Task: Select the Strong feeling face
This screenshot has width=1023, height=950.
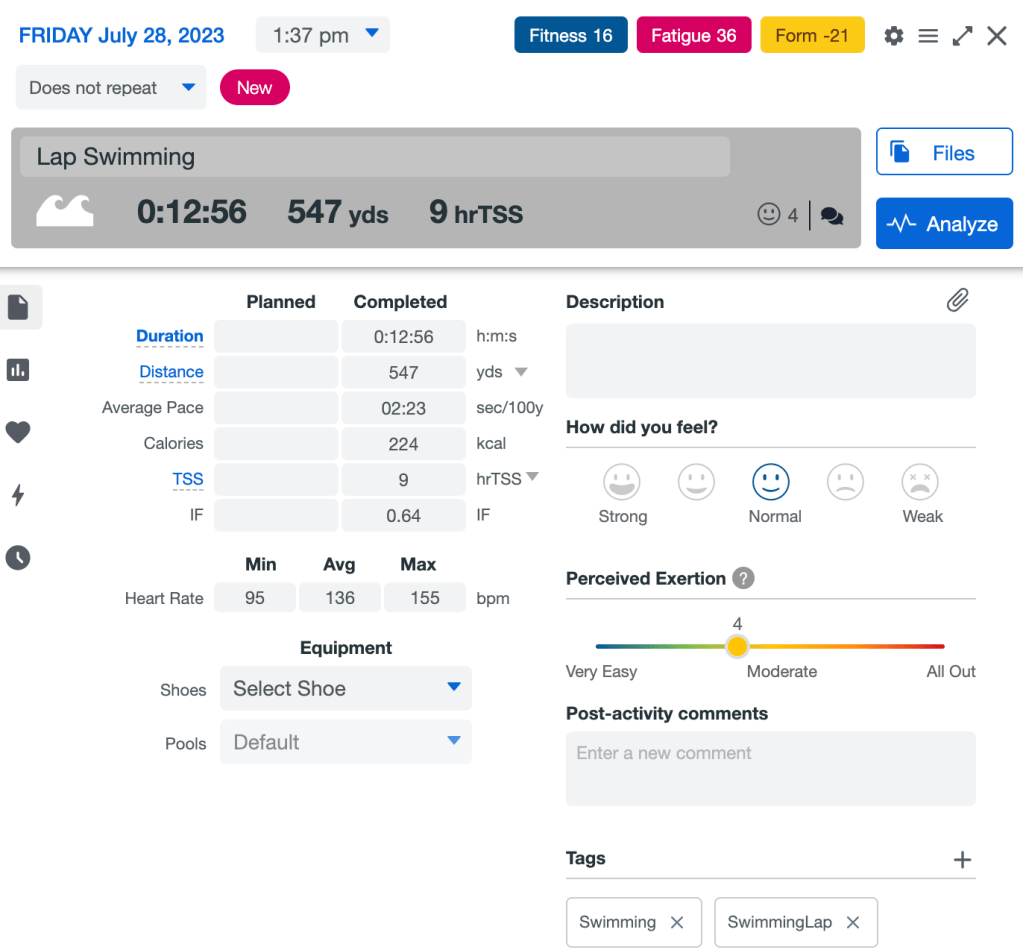Action: (x=622, y=484)
